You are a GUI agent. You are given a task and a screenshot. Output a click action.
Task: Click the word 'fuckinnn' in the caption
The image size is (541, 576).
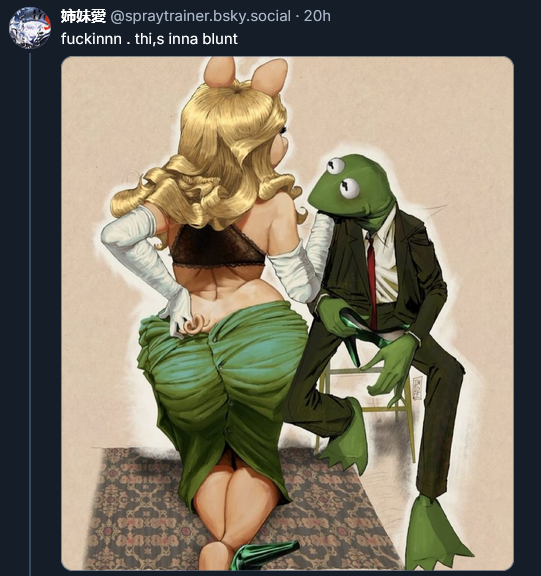pos(91,39)
